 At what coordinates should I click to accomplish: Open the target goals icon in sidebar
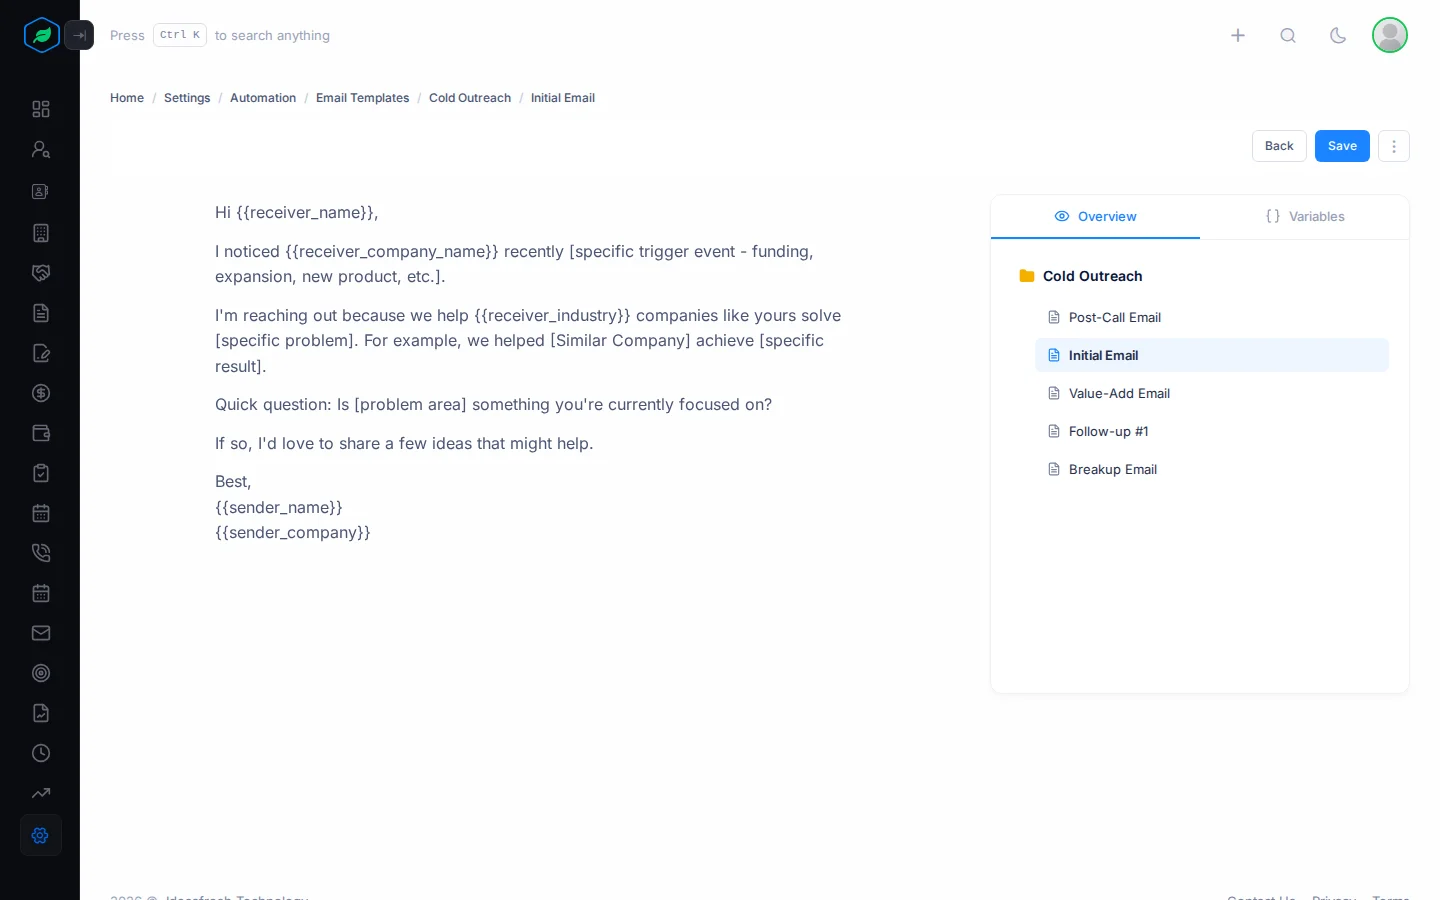(x=41, y=673)
